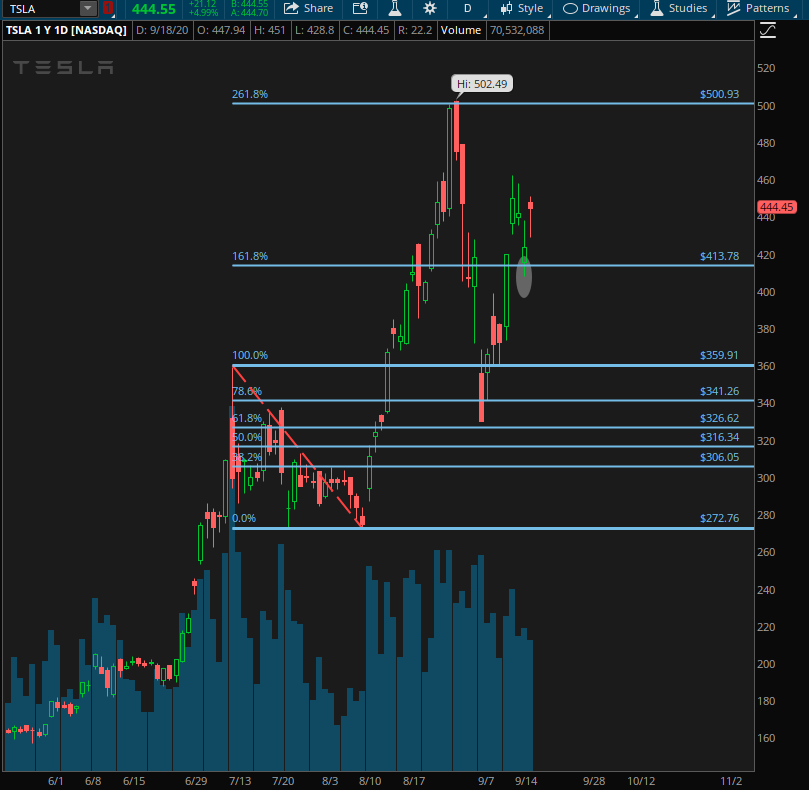The image size is (809, 790).
Task: Open the Studies menu
Action: (678, 8)
